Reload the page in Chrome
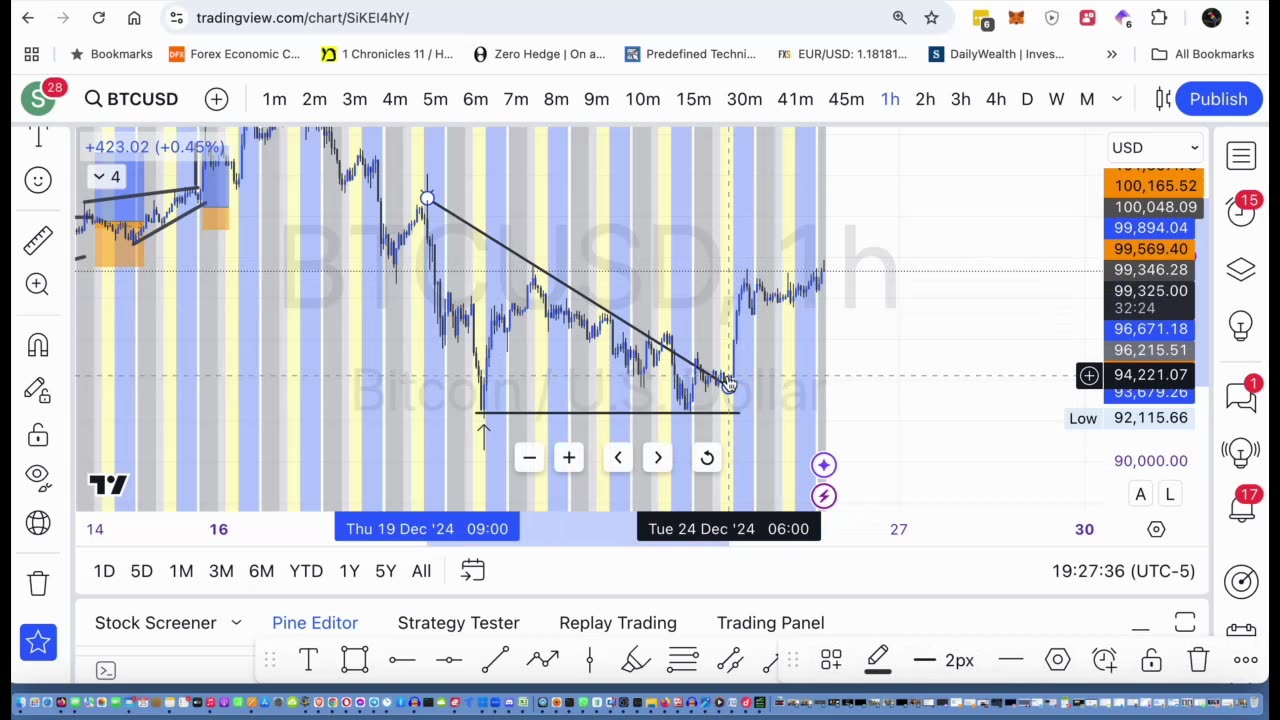Image resolution: width=1280 pixels, height=720 pixels. point(98,18)
